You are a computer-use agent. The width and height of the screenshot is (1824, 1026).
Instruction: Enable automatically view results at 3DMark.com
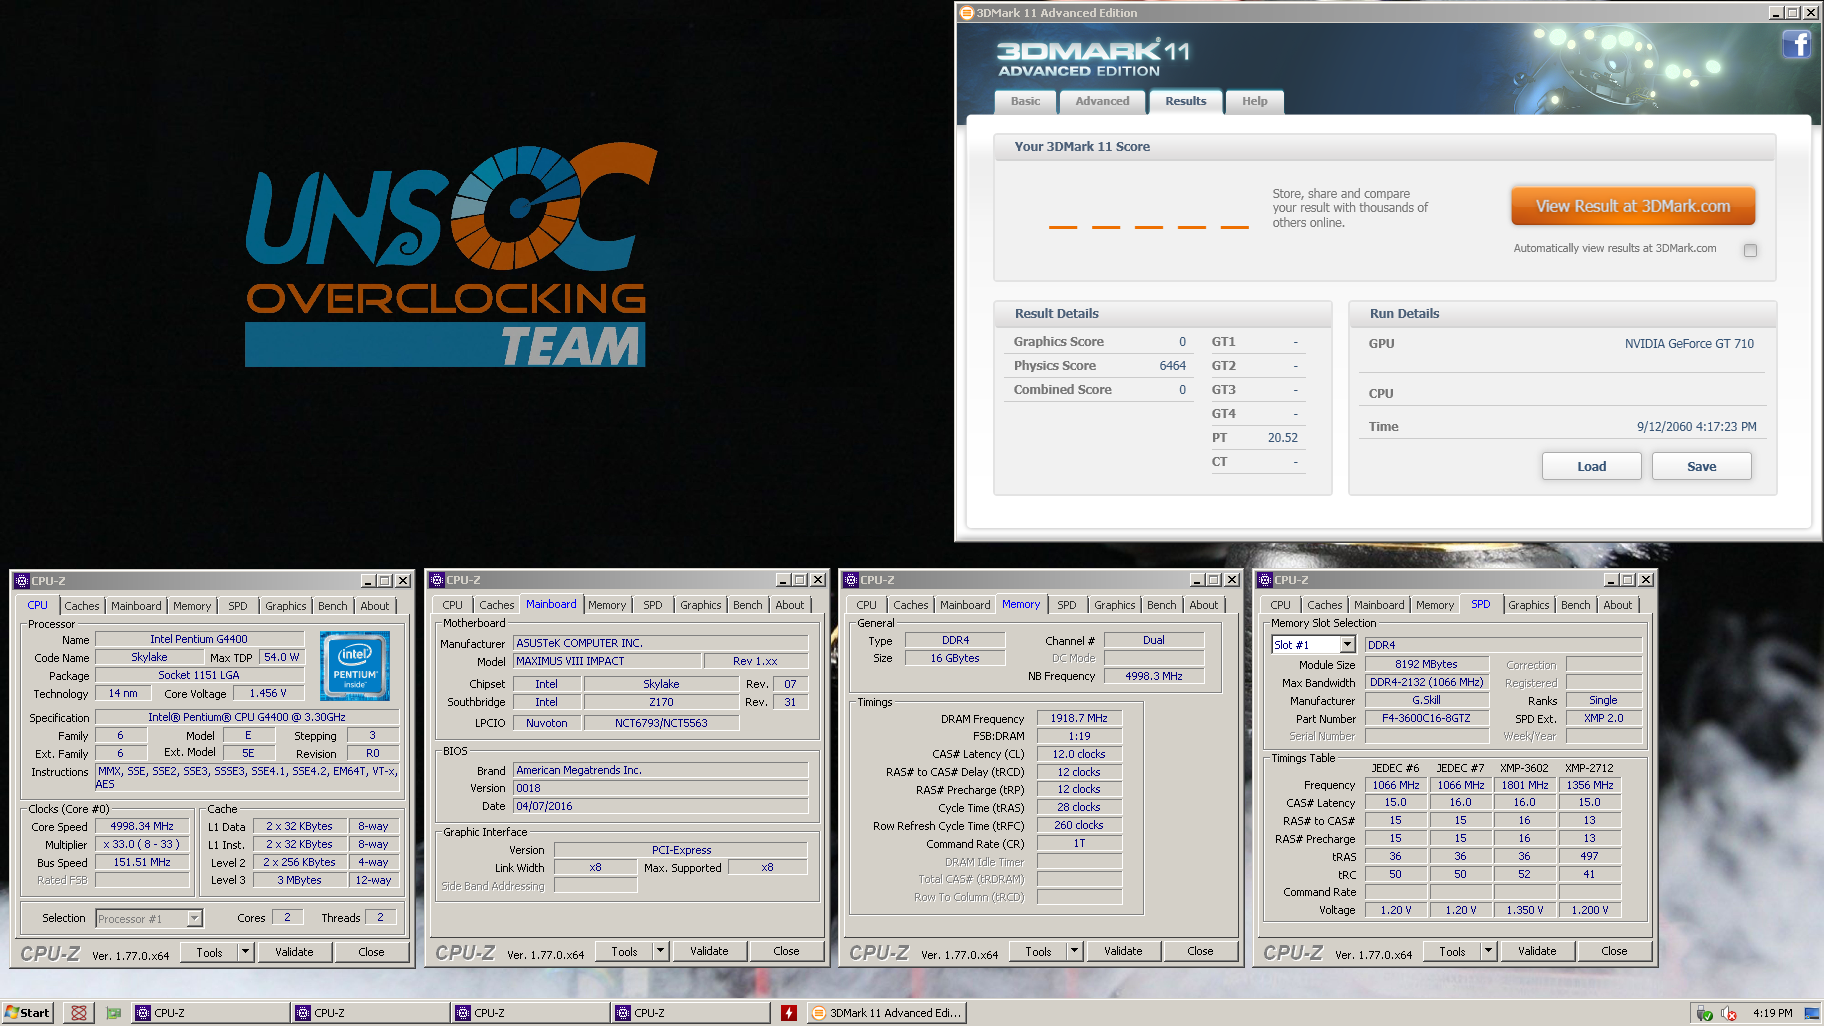pos(1750,250)
